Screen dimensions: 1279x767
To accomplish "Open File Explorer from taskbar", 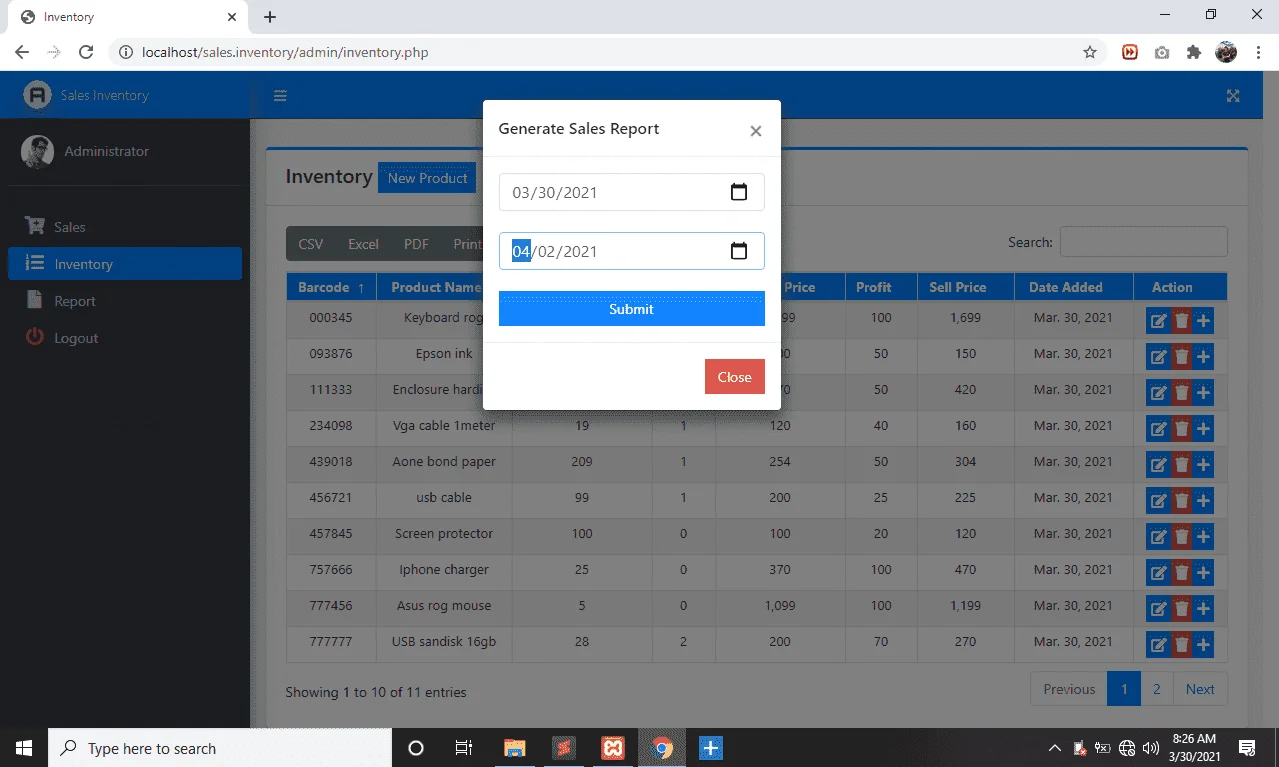I will (x=515, y=748).
